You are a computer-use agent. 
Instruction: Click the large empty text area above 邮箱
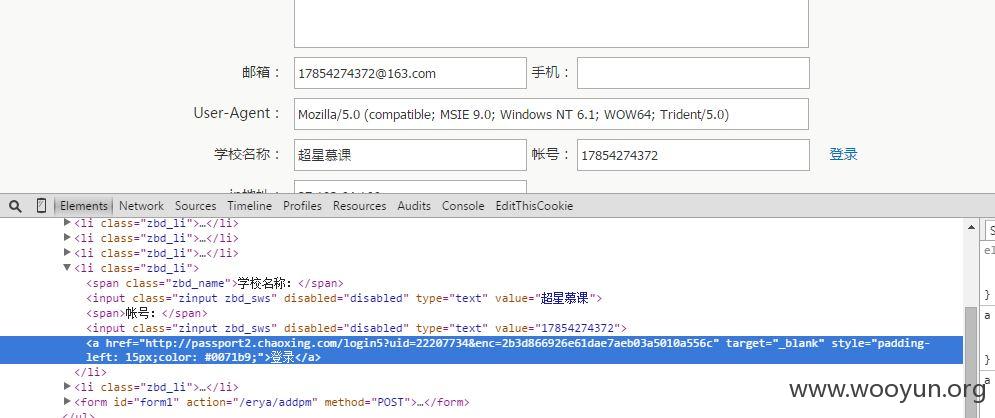coord(551,23)
